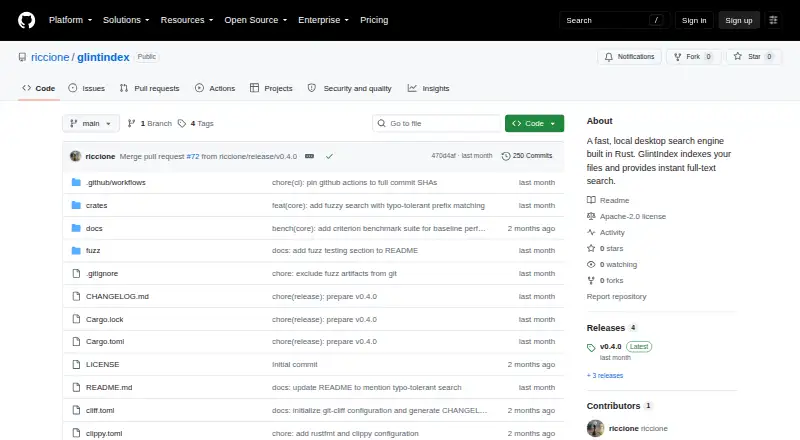800x440 pixels.
Task: Switch to the Projects tab
Action: click(271, 88)
